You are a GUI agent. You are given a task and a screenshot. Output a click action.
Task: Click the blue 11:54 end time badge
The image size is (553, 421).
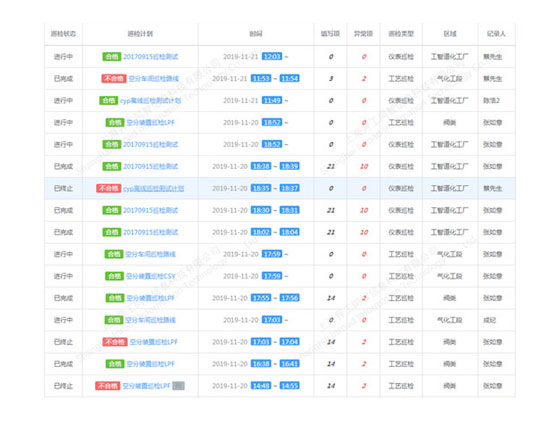(x=290, y=78)
